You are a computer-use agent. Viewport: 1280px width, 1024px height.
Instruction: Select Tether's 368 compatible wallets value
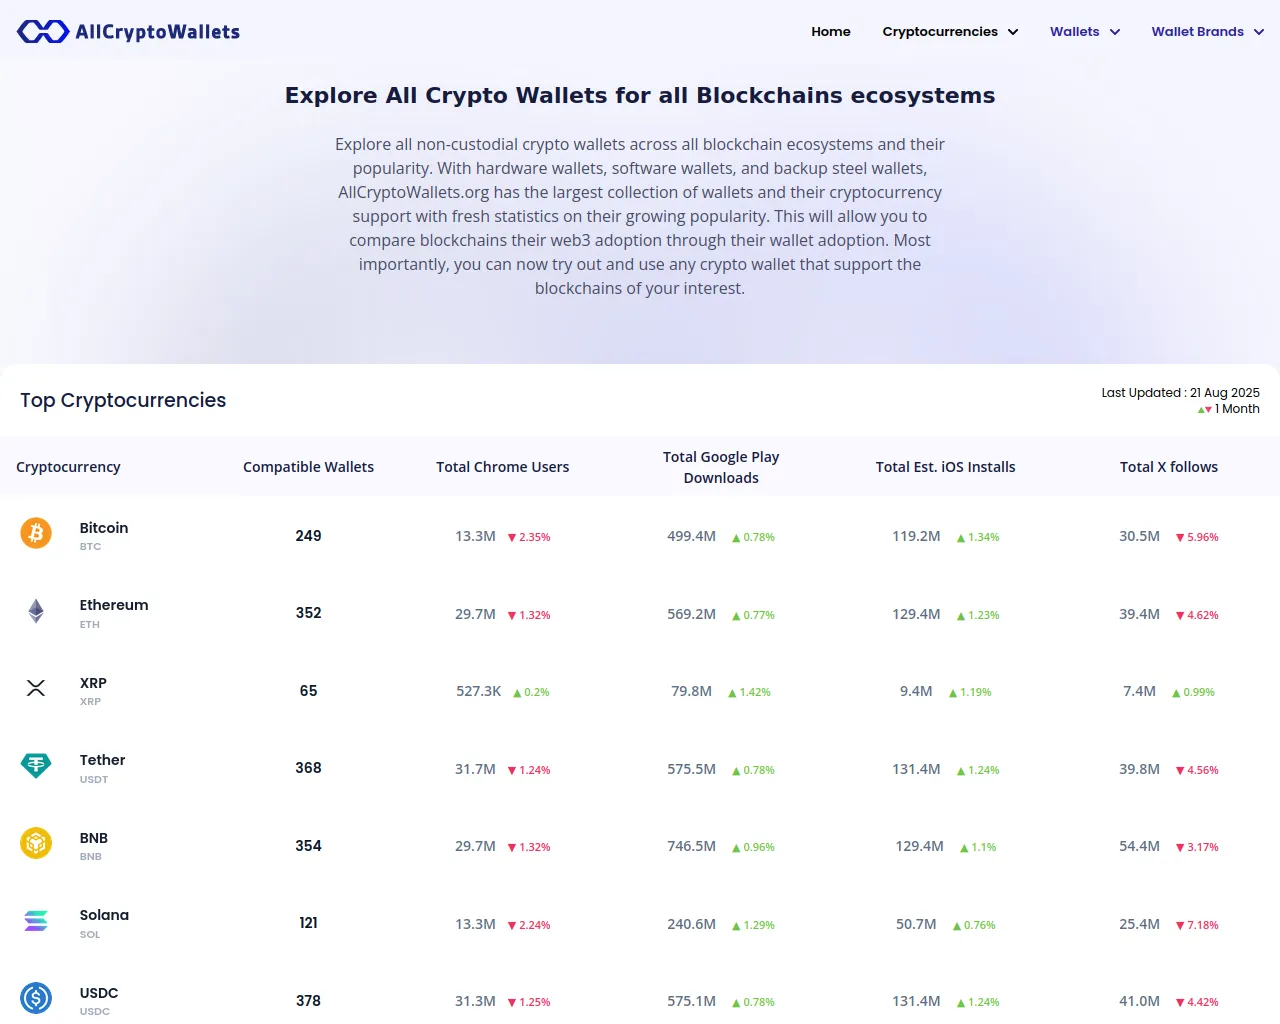[308, 768]
